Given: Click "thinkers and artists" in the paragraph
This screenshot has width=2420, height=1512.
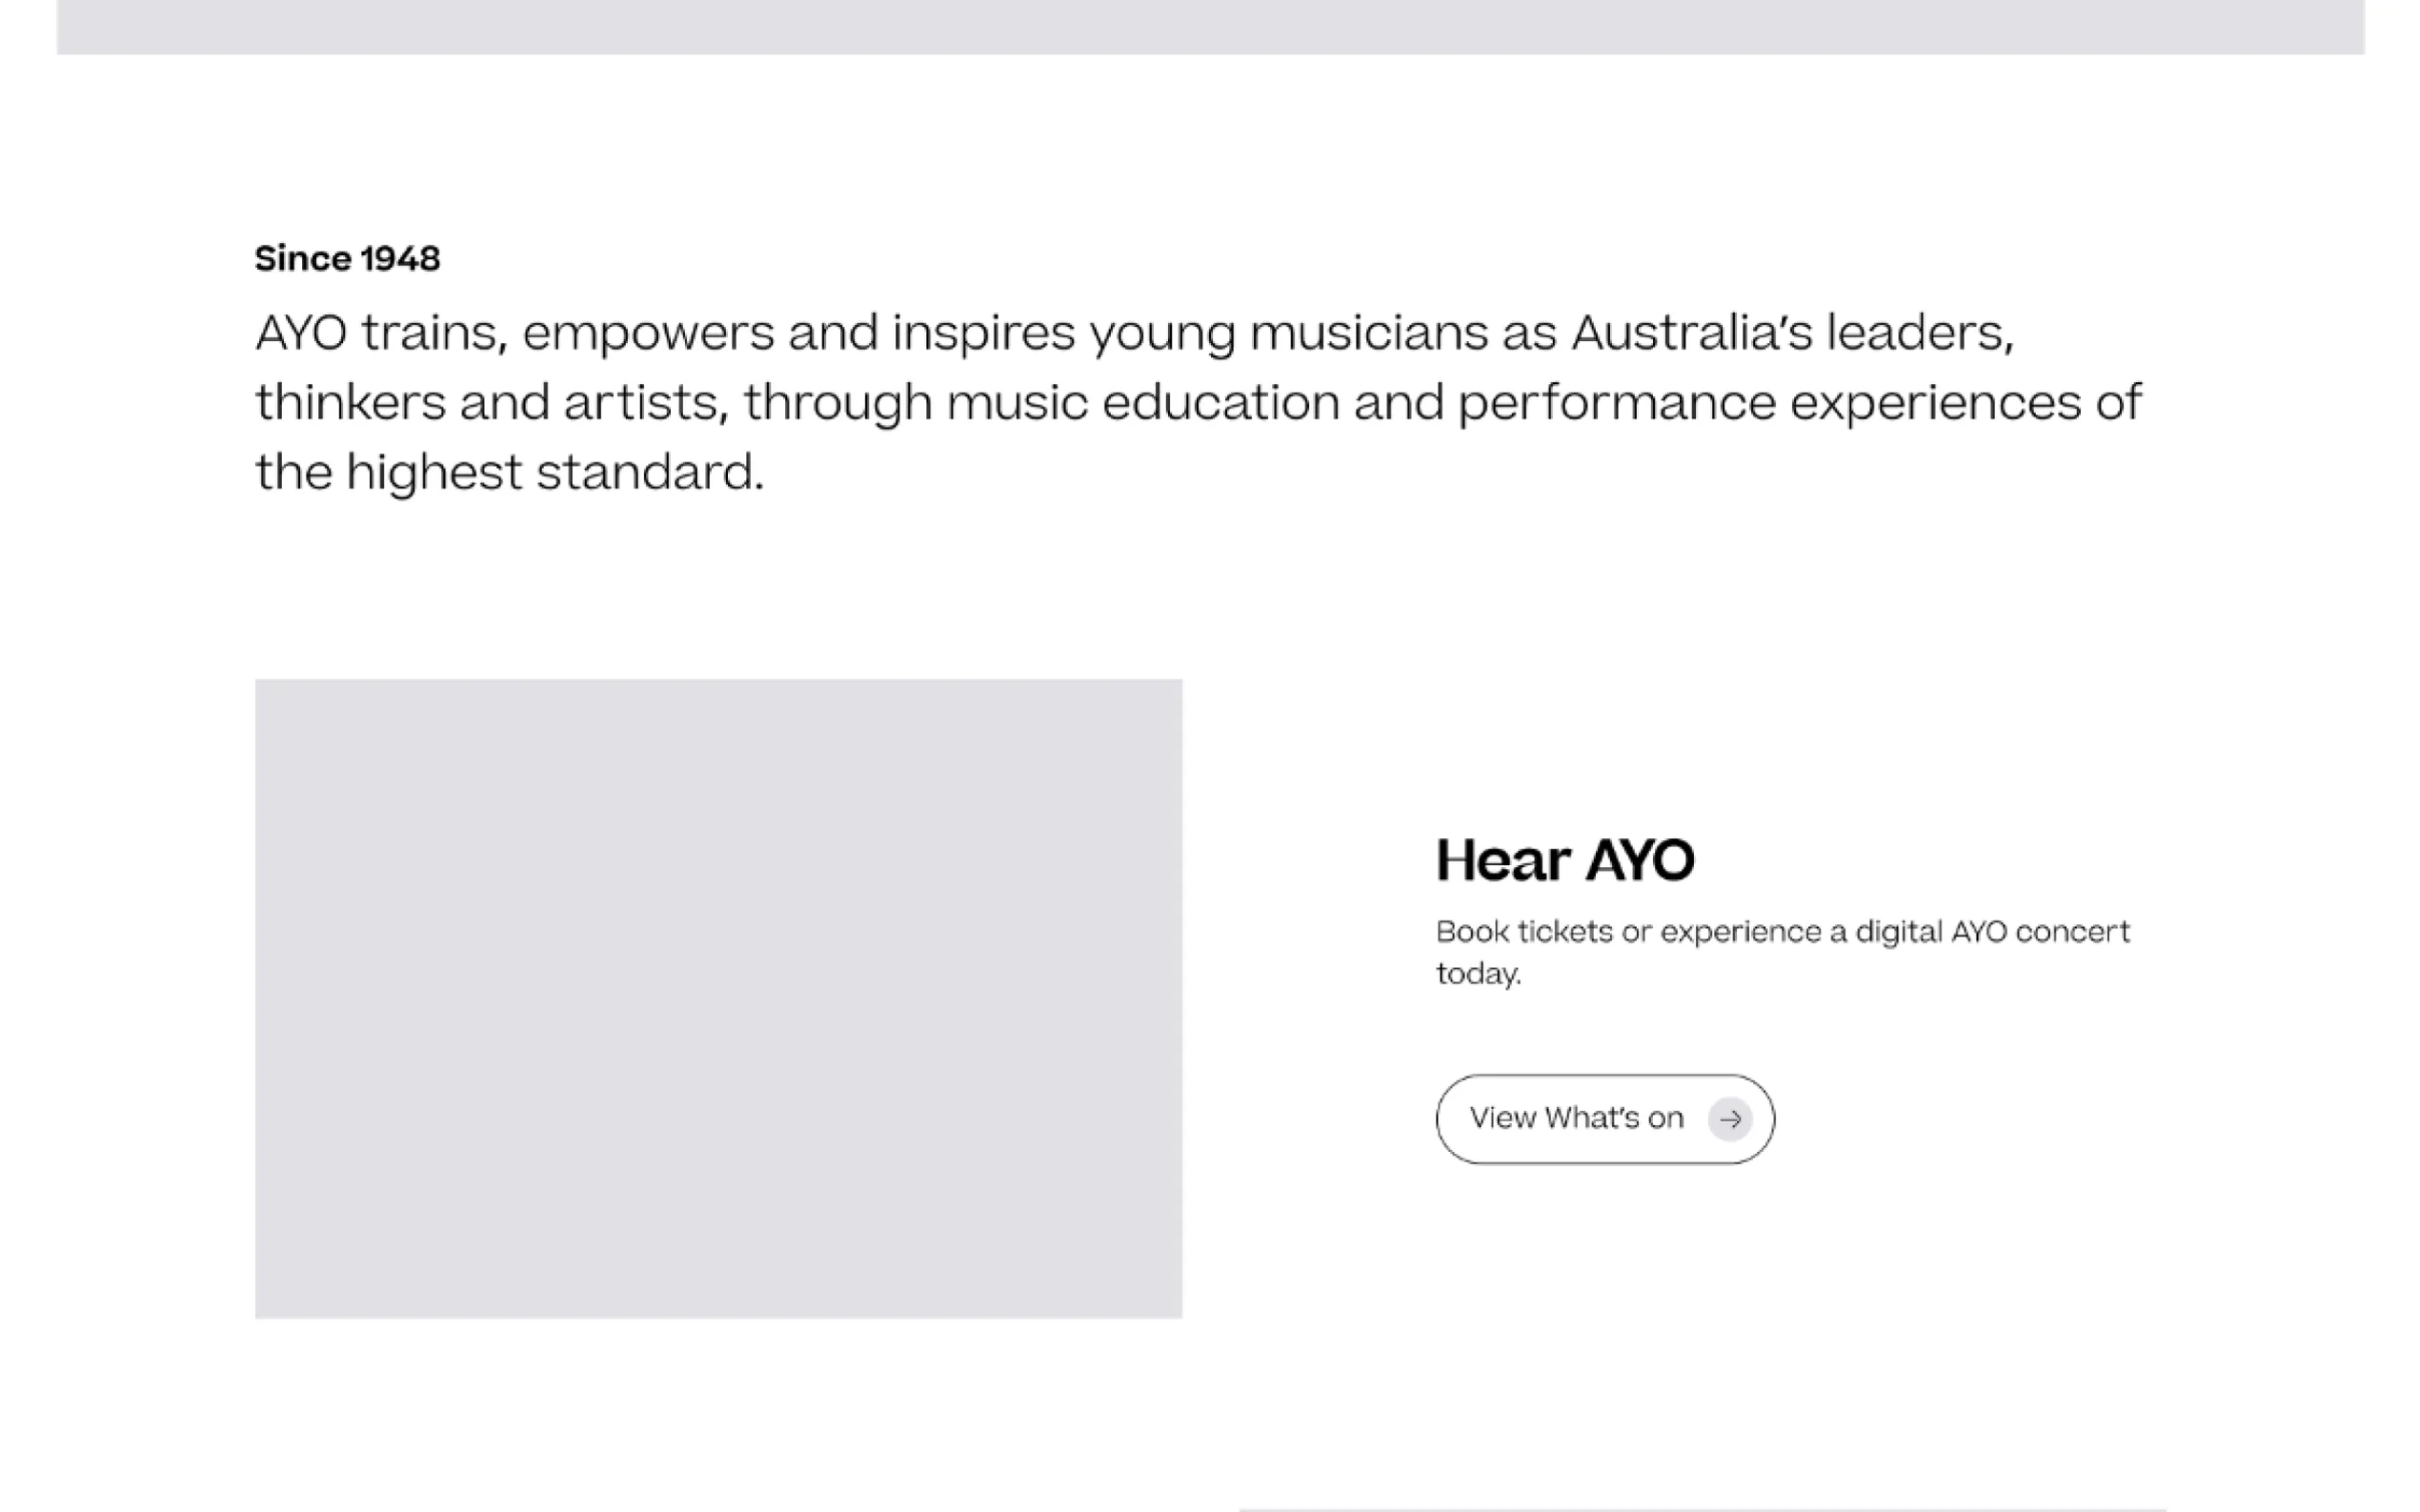Looking at the screenshot, I should point(491,402).
